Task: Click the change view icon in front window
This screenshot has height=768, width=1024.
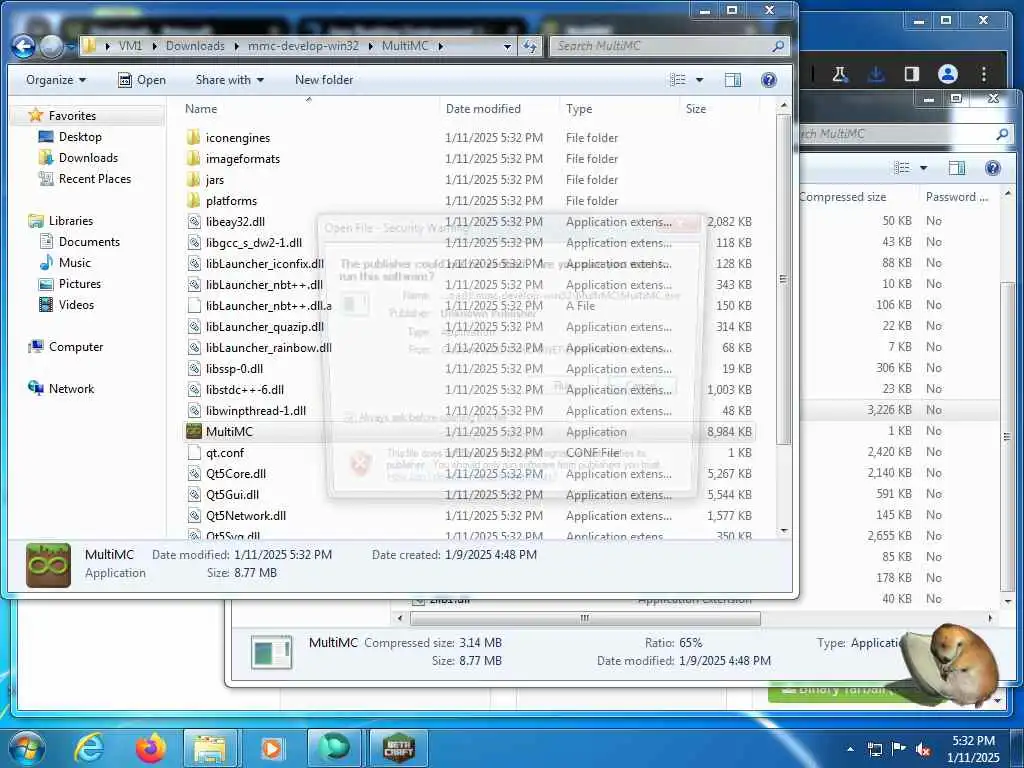Action: click(678, 80)
